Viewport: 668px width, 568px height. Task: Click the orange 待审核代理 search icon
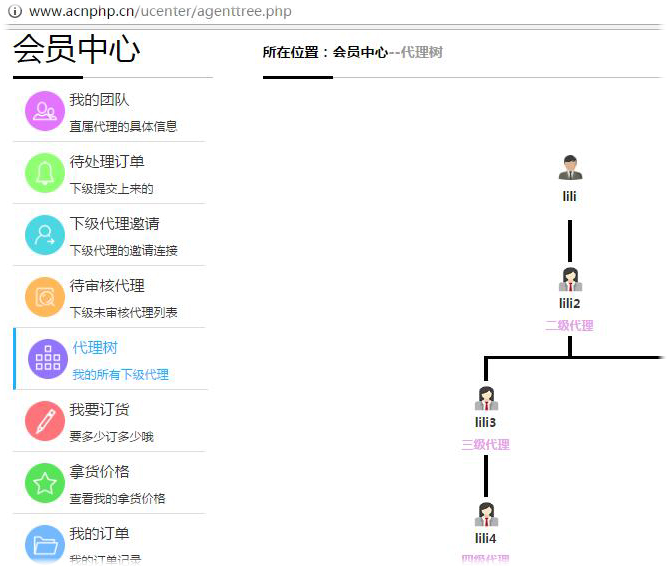tap(45, 297)
